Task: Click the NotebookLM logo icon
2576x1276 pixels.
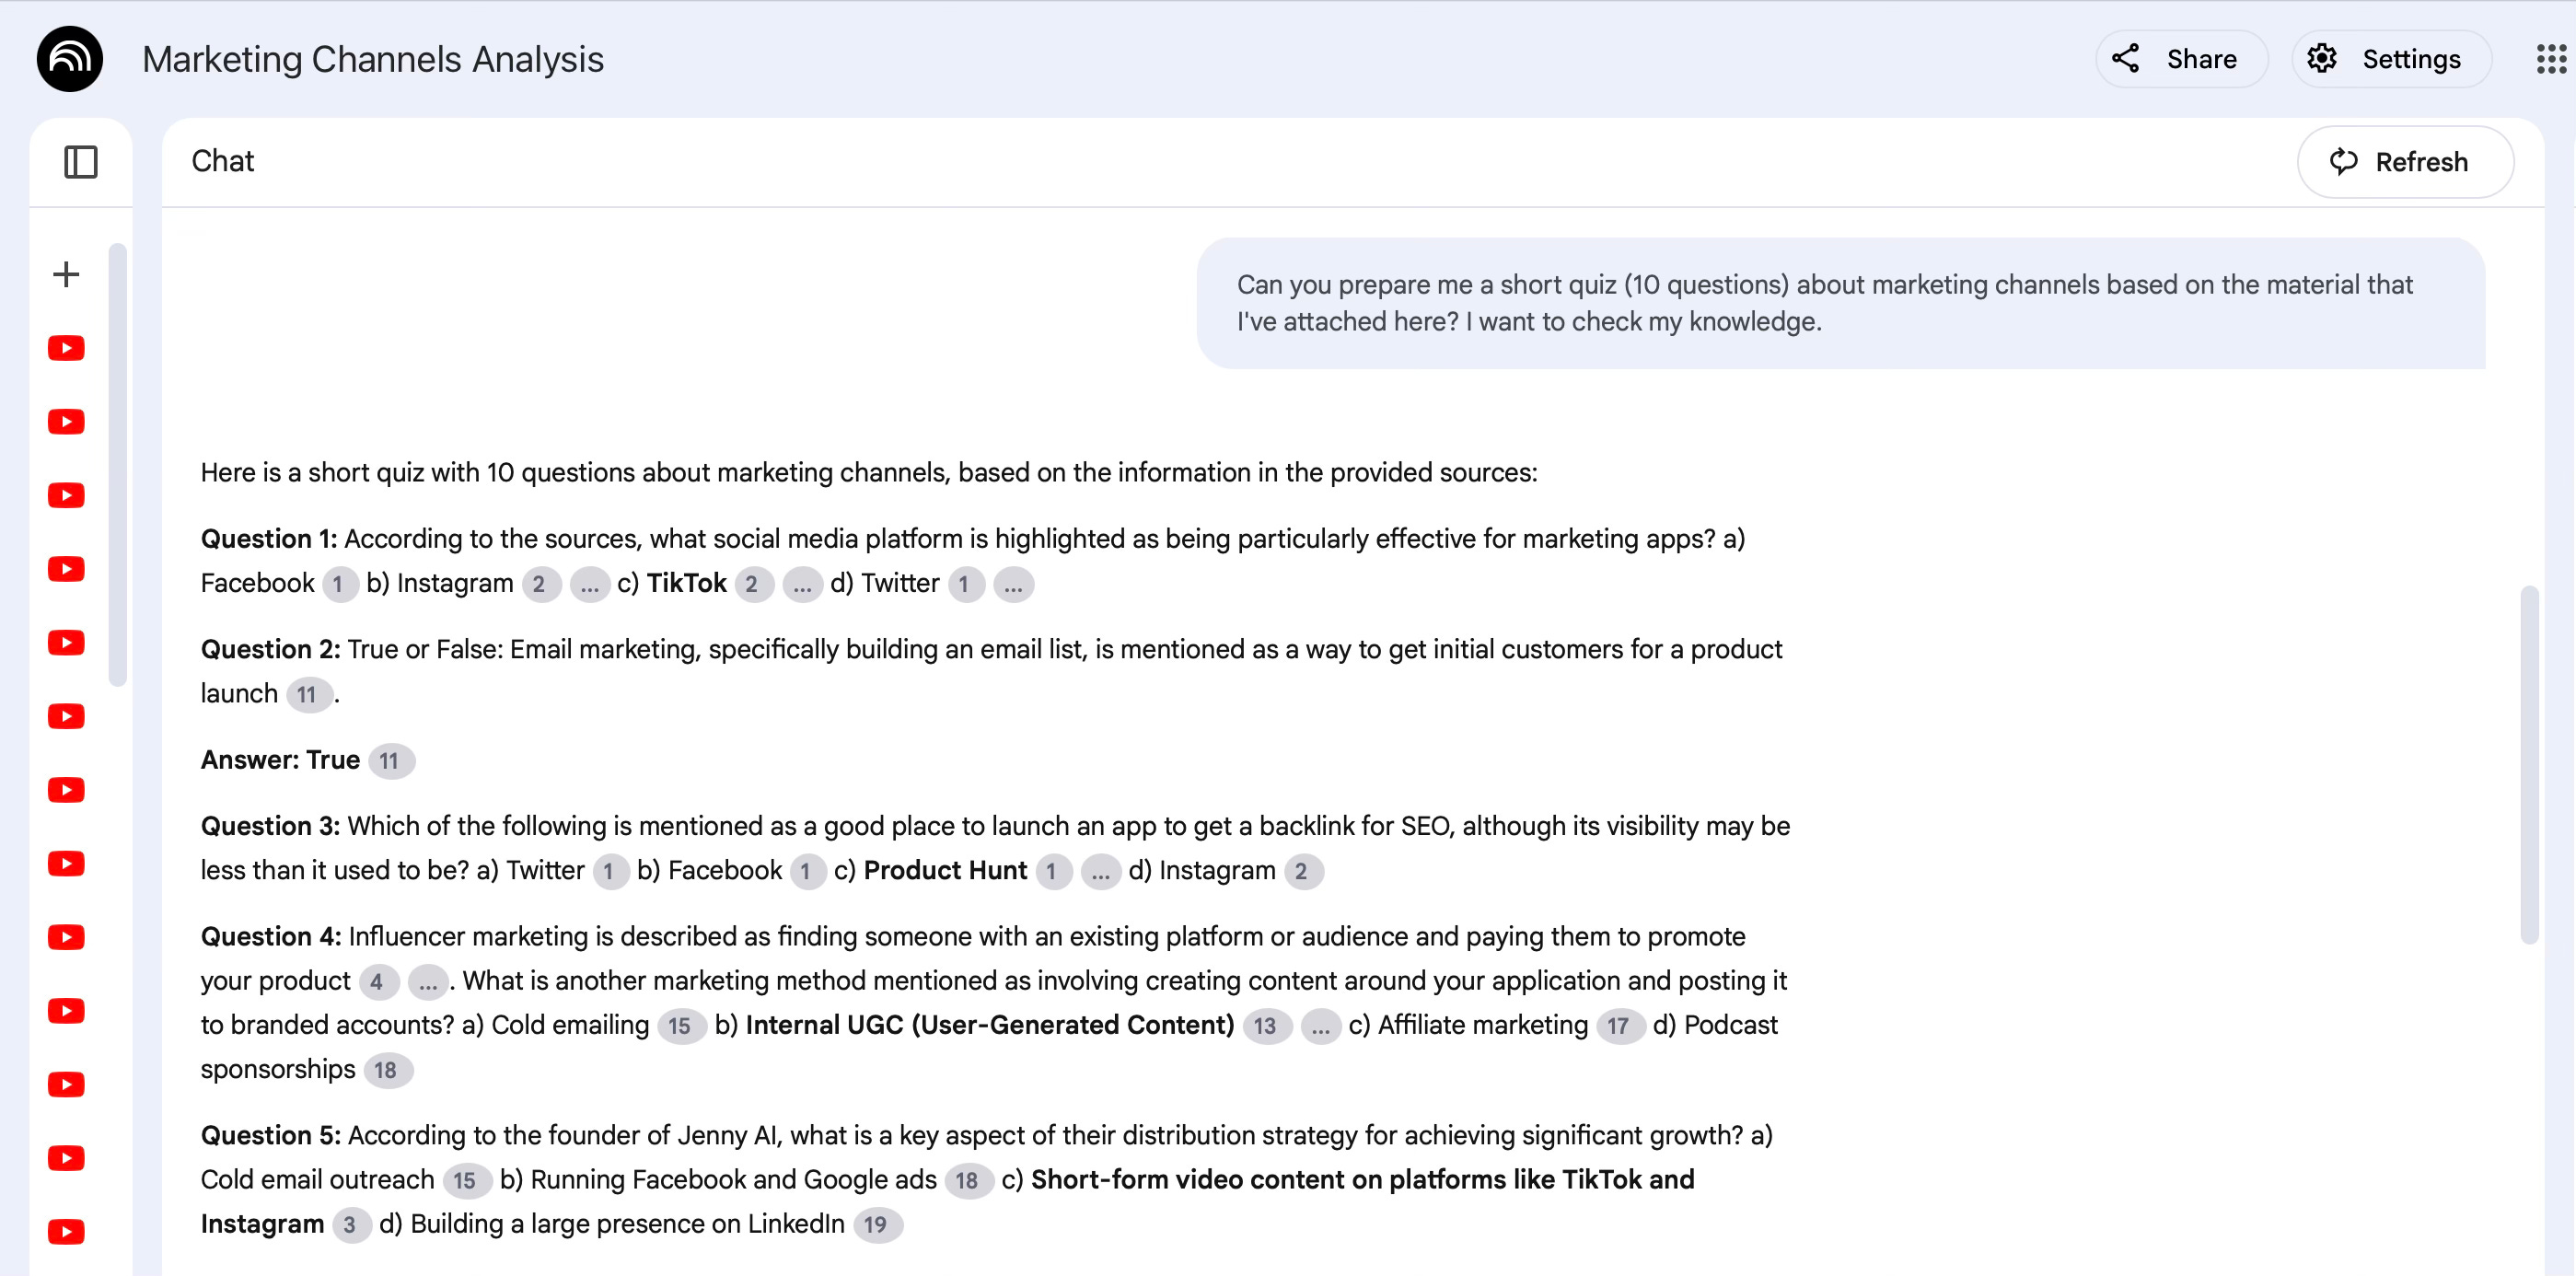Action: coord(69,59)
